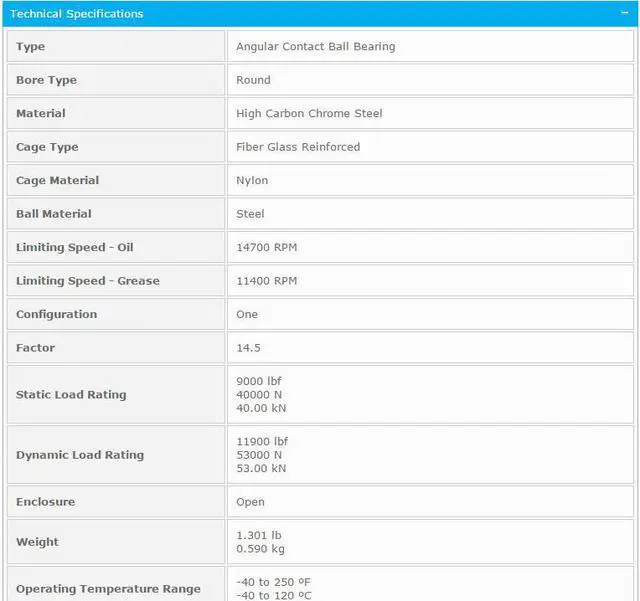
Task: Click the Limiting Speed - Grease label
Action: 87,281
